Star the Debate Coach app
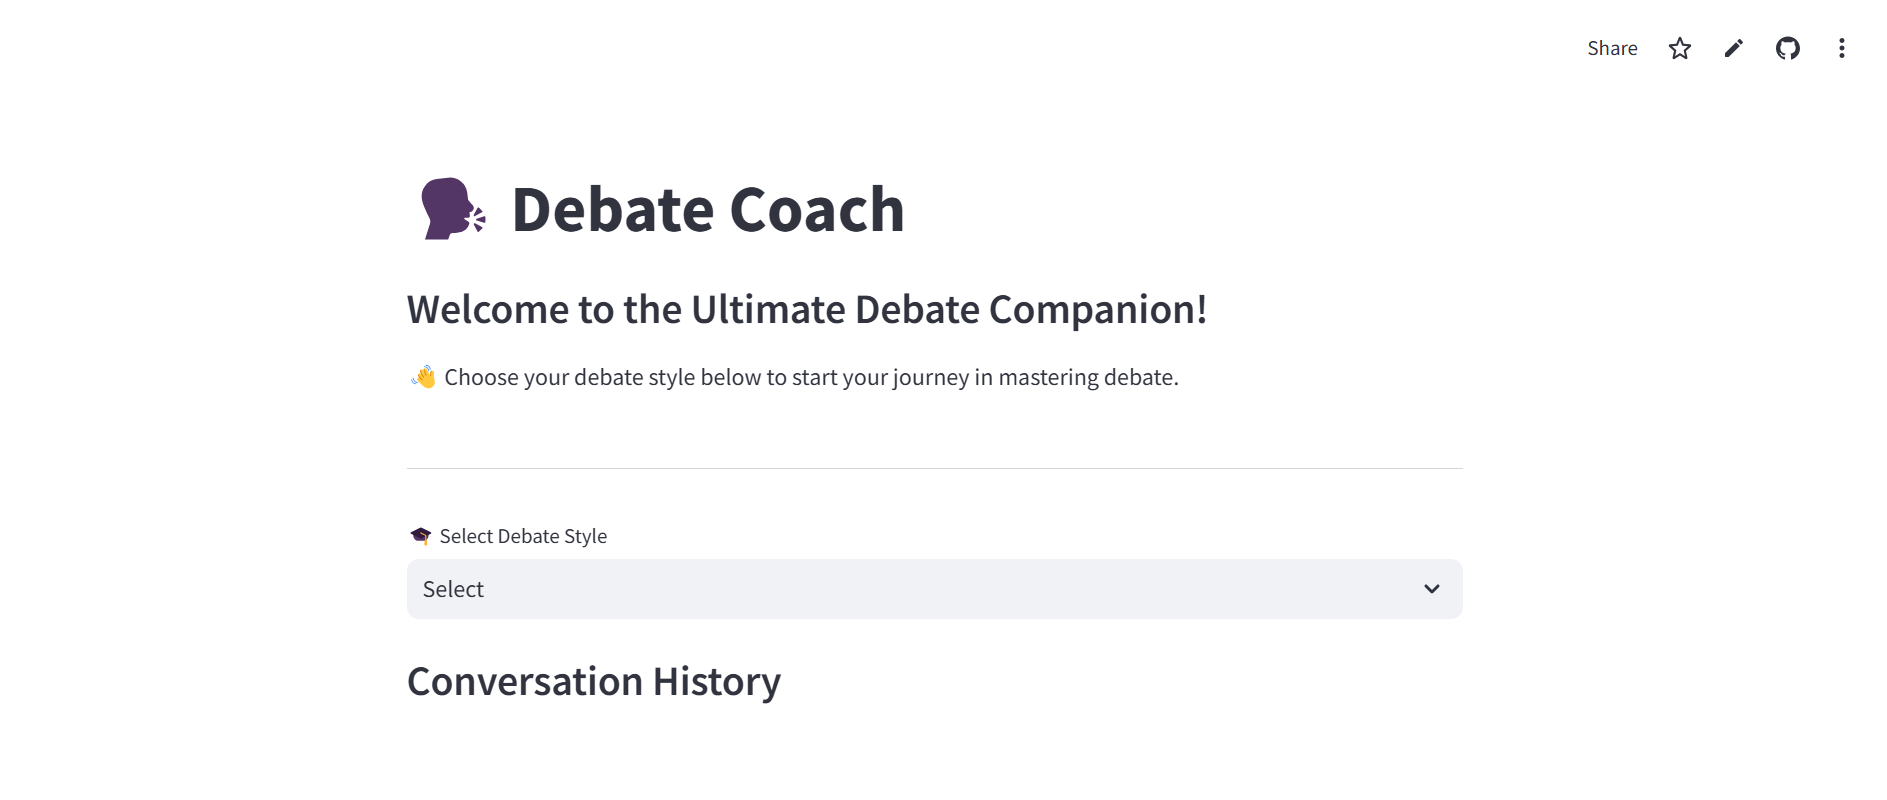 click(x=1680, y=48)
